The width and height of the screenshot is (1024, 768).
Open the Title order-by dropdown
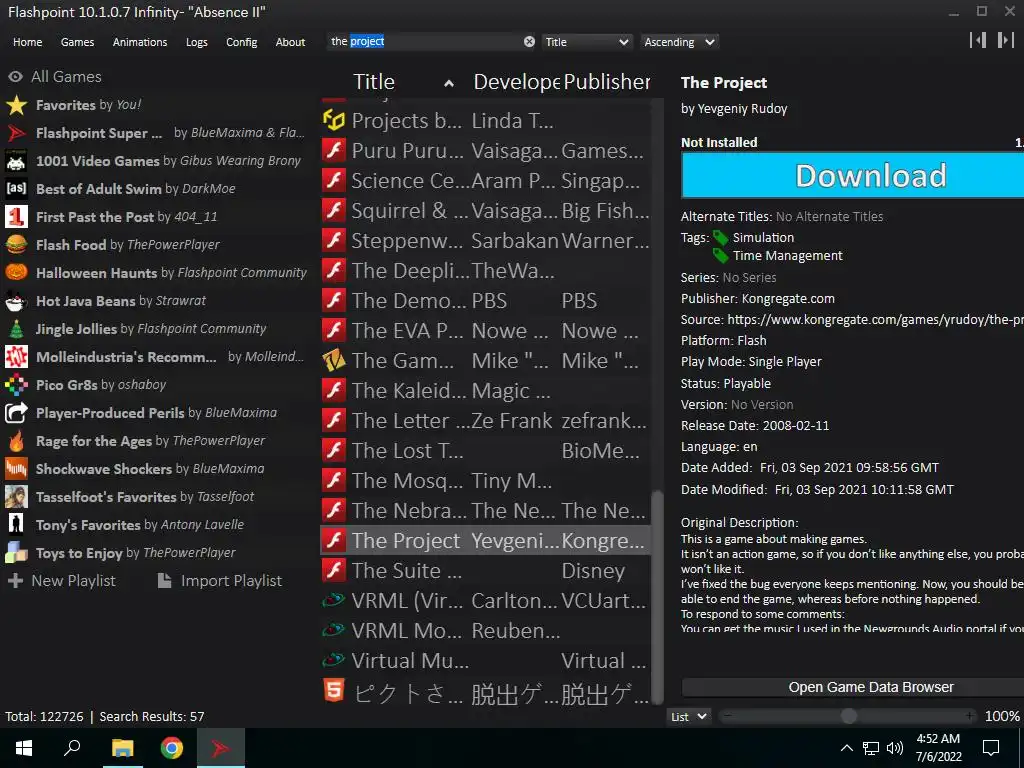pyautogui.click(x=586, y=42)
